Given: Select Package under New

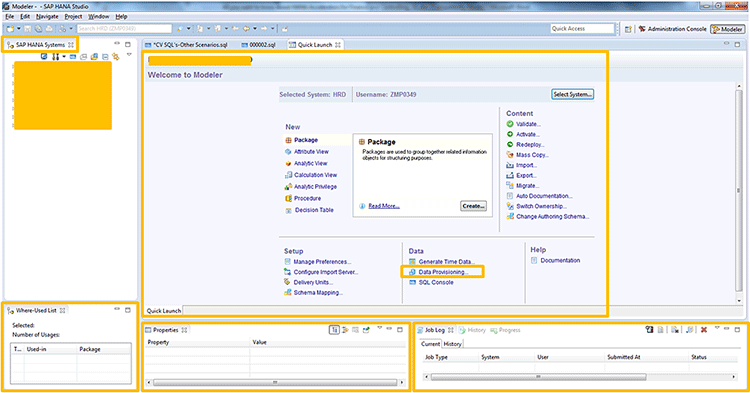Looking at the screenshot, I should point(306,140).
